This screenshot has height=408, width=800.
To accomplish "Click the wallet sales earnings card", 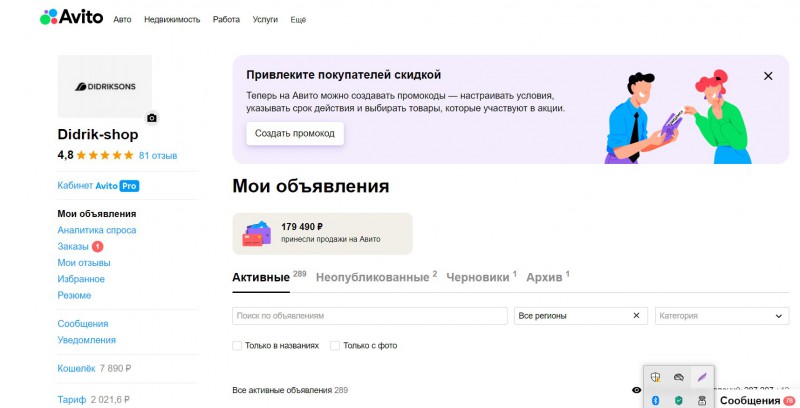I will [x=322, y=234].
